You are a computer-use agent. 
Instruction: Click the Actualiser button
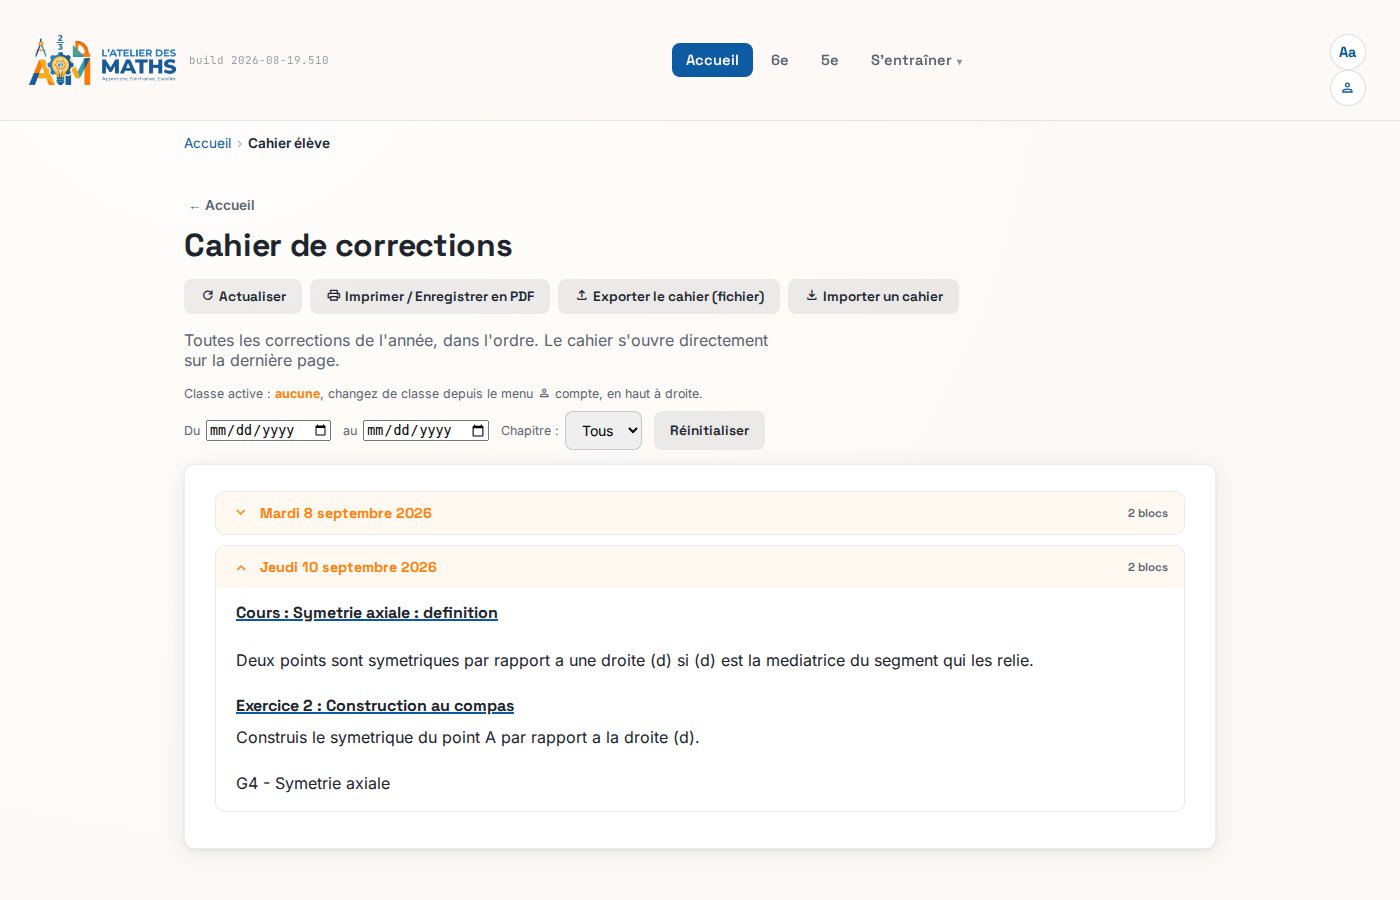[243, 296]
